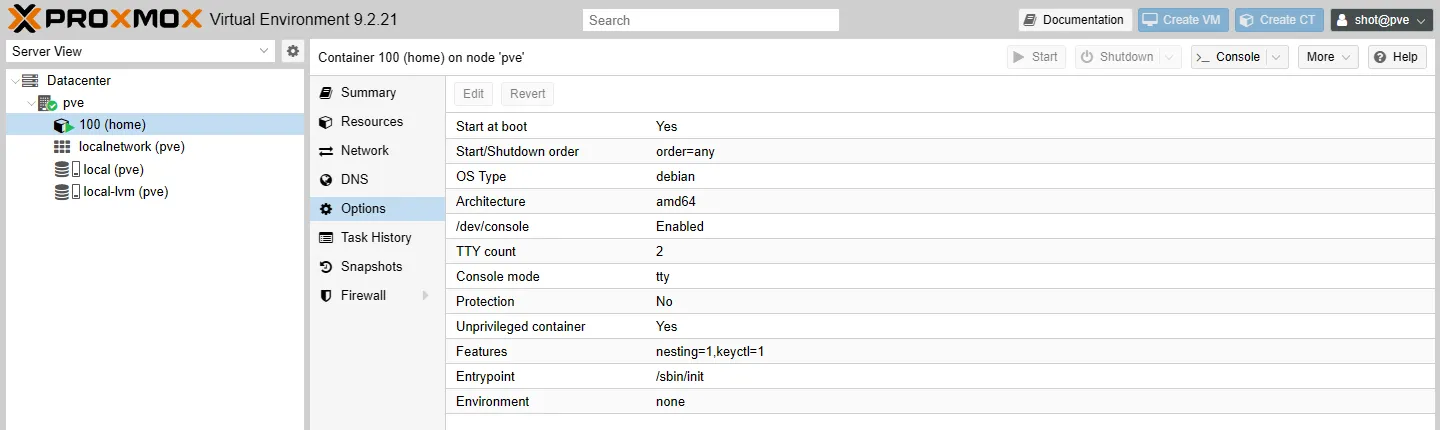
Task: Open the More dropdown menu
Action: (1328, 57)
